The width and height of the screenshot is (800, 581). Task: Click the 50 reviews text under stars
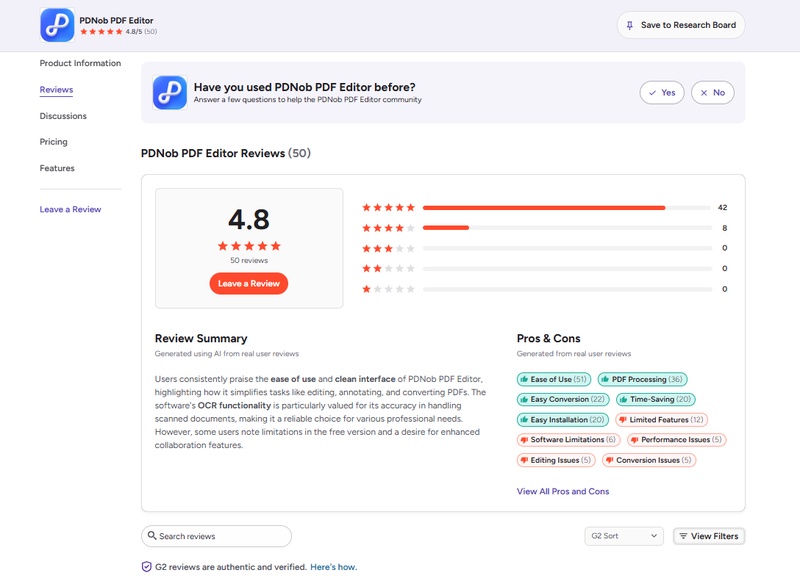tap(249, 261)
